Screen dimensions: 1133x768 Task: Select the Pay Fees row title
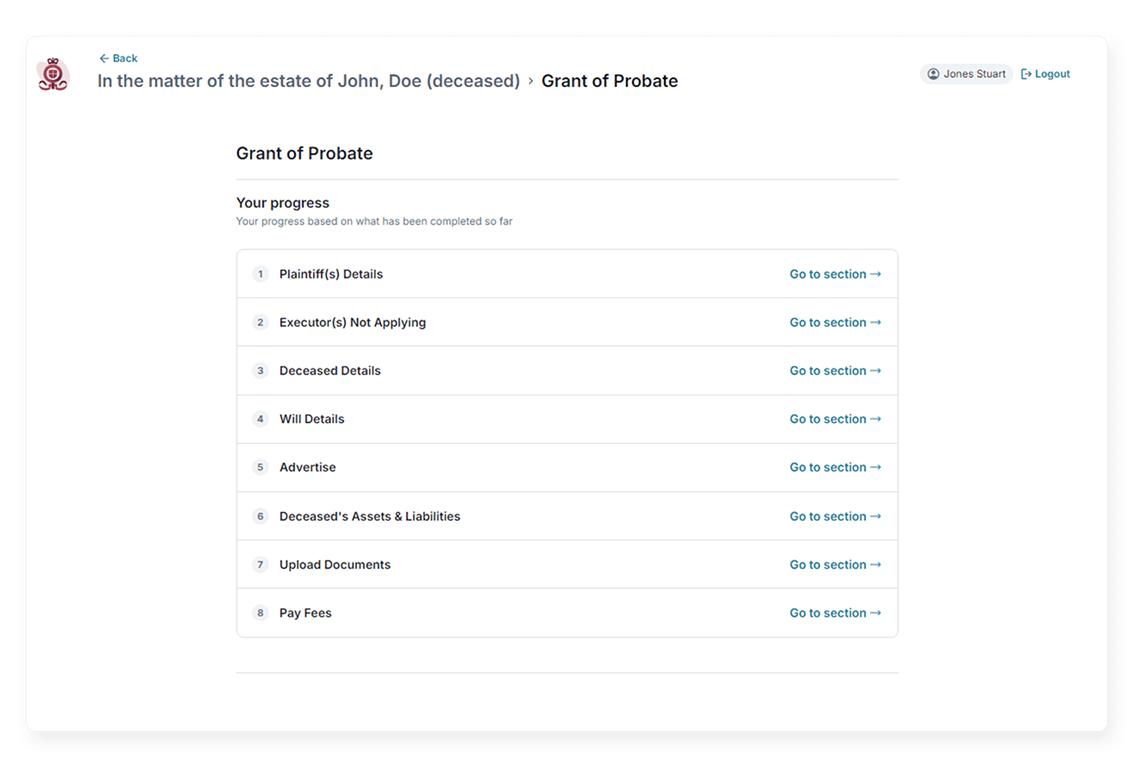tap(305, 613)
